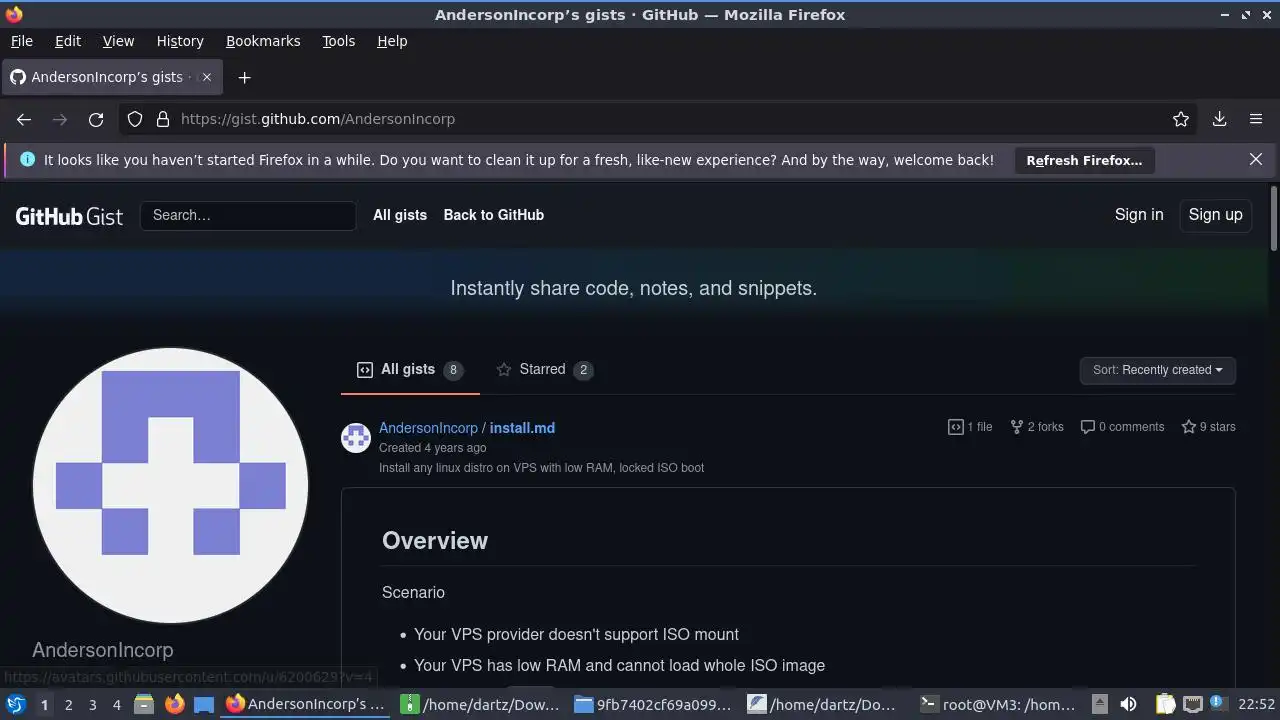The height and width of the screenshot is (720, 1280).
Task: Click the Overview heading in gist
Action: point(435,541)
